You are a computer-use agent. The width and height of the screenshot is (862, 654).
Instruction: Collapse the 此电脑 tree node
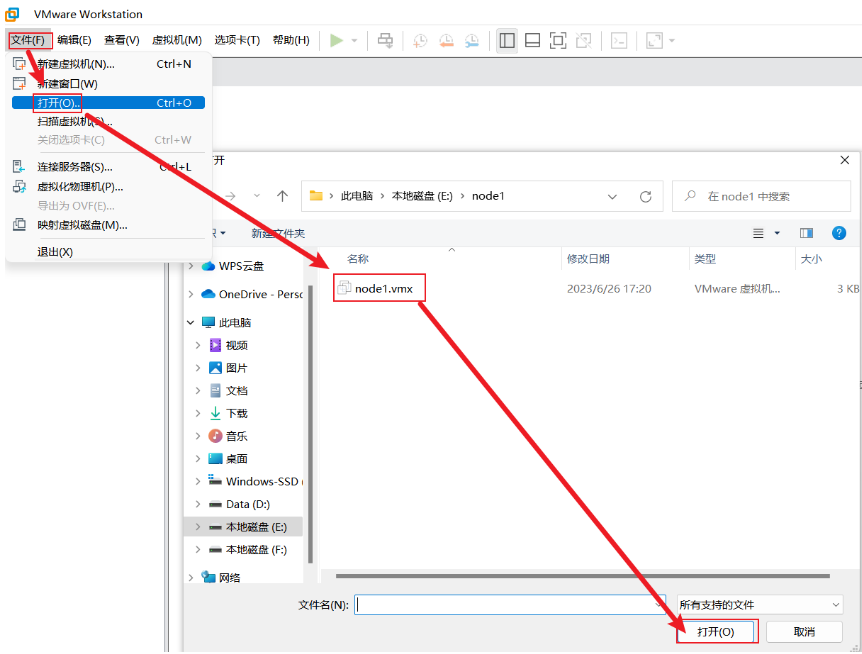click(x=191, y=323)
